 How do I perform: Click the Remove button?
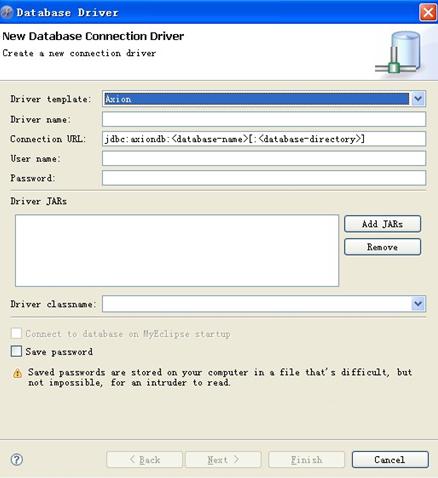pos(382,247)
